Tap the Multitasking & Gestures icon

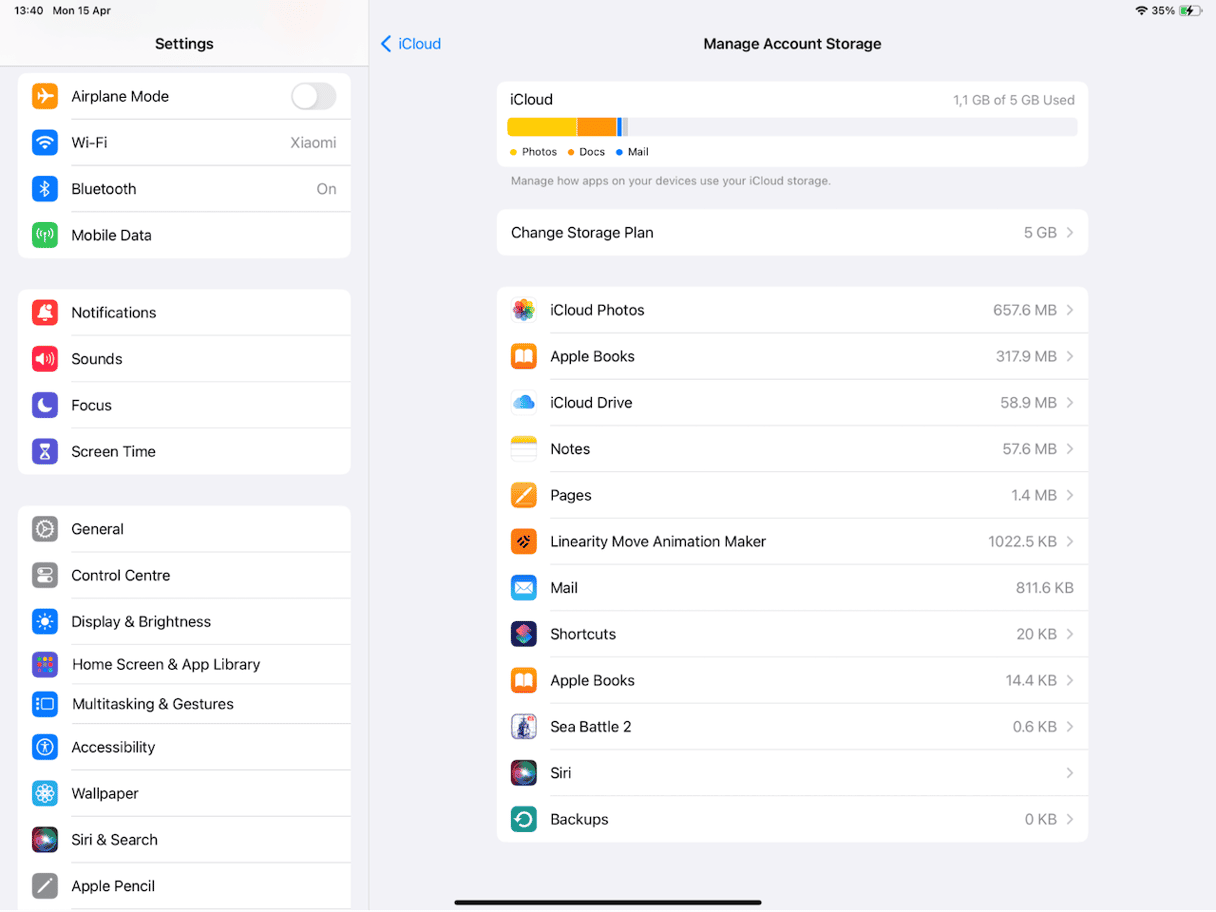click(45, 704)
